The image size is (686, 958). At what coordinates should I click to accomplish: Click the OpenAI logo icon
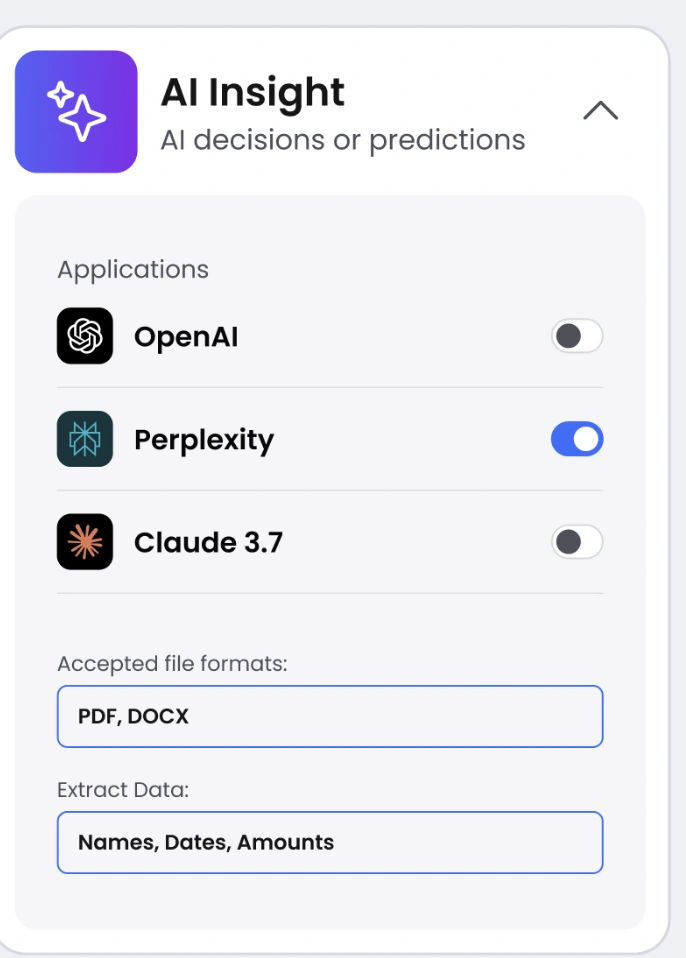[x=85, y=336]
